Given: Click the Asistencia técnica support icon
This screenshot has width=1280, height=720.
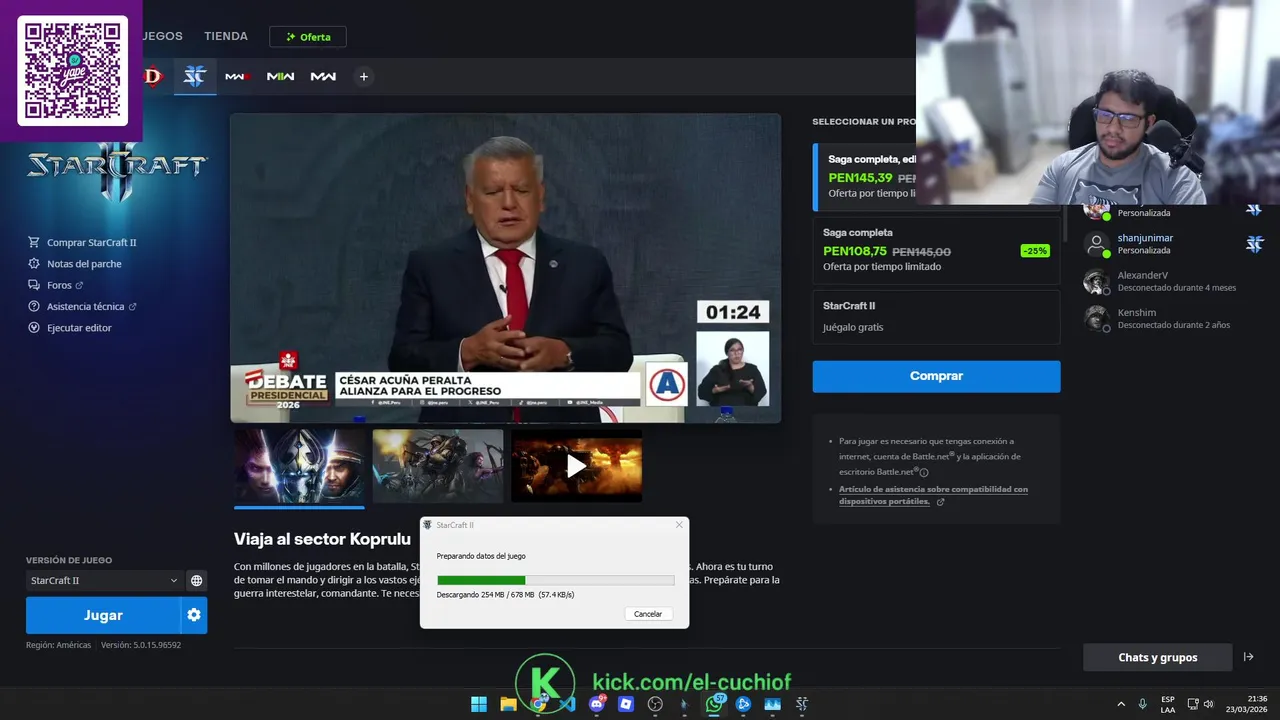Looking at the screenshot, I should [x=34, y=306].
